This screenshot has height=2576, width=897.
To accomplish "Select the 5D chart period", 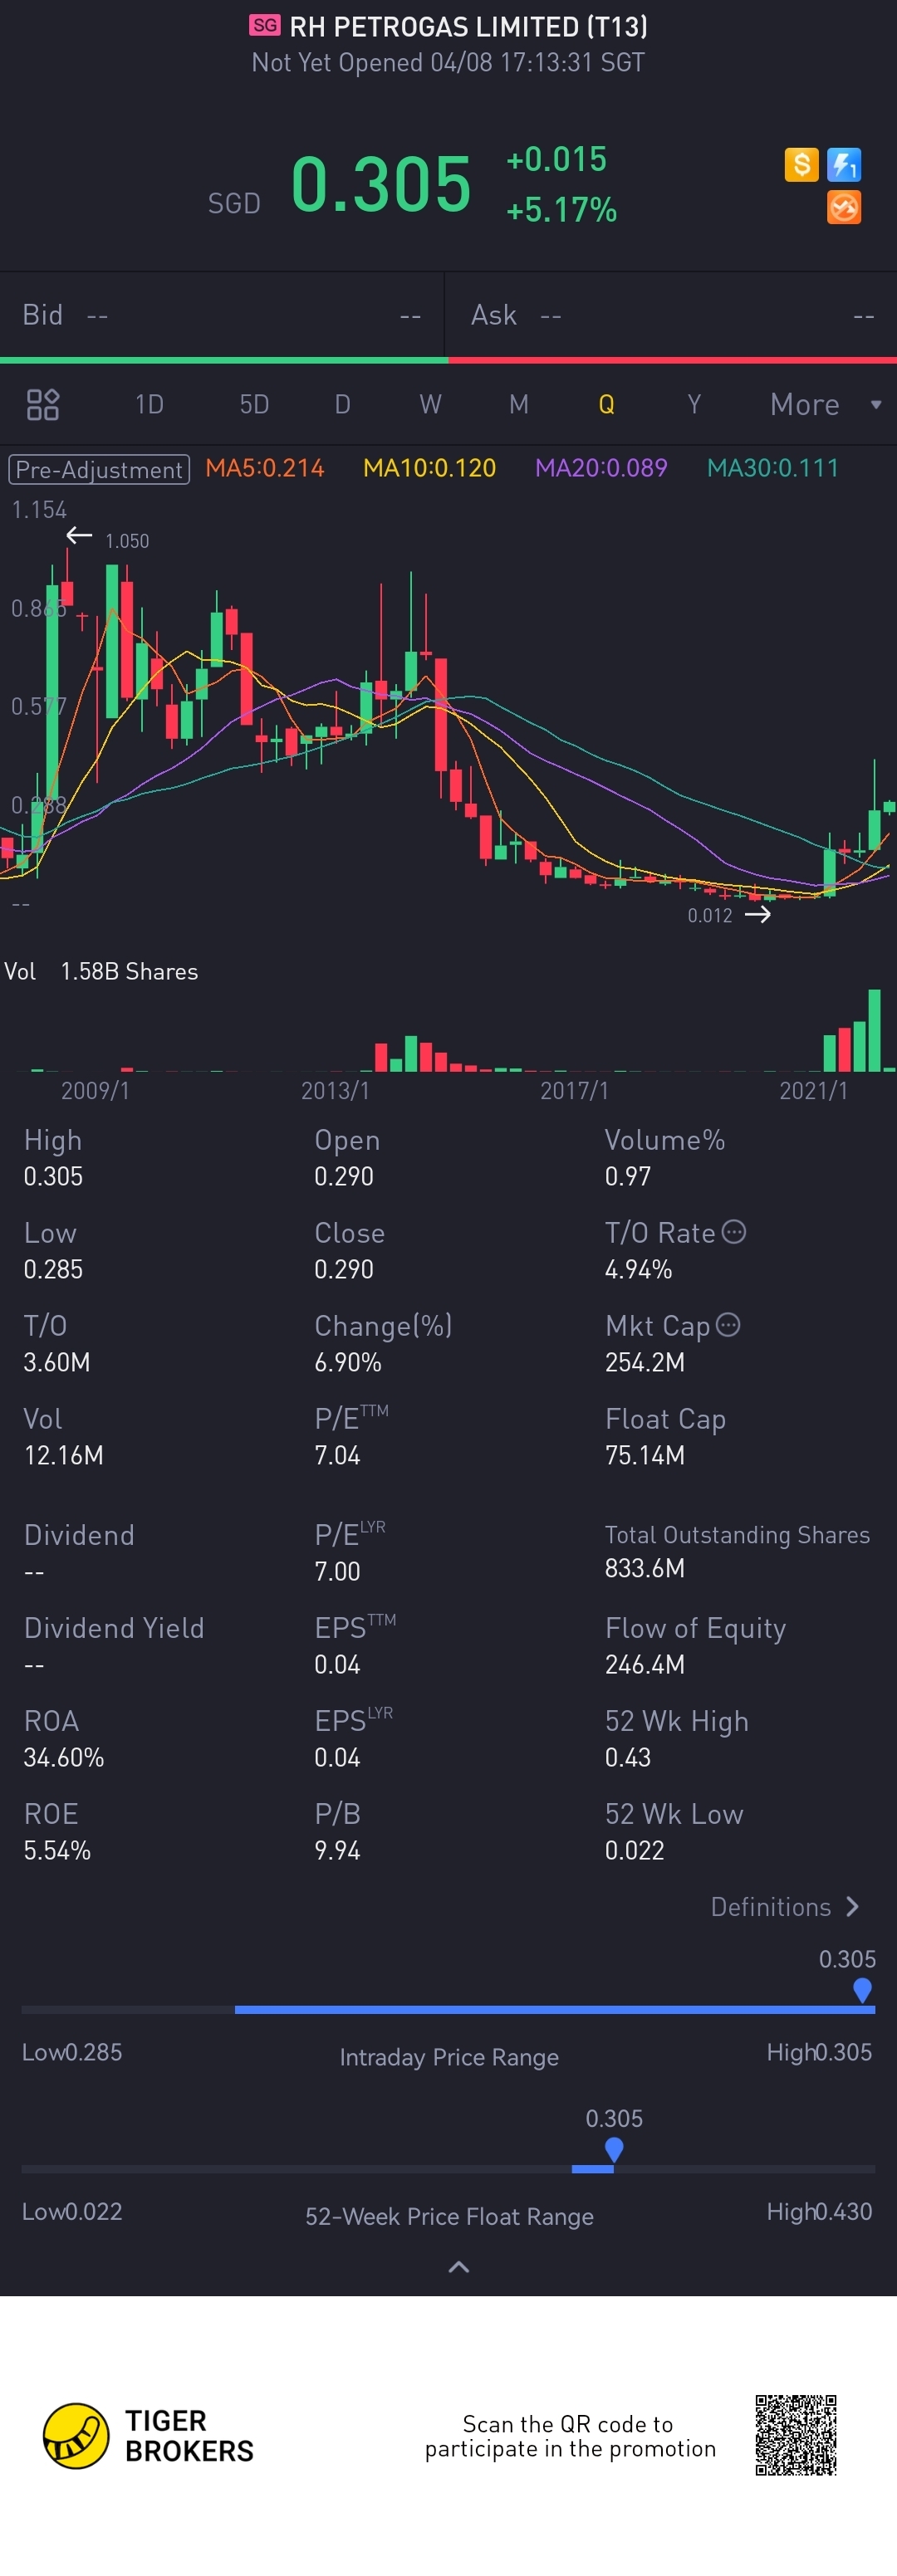I will (x=254, y=404).
